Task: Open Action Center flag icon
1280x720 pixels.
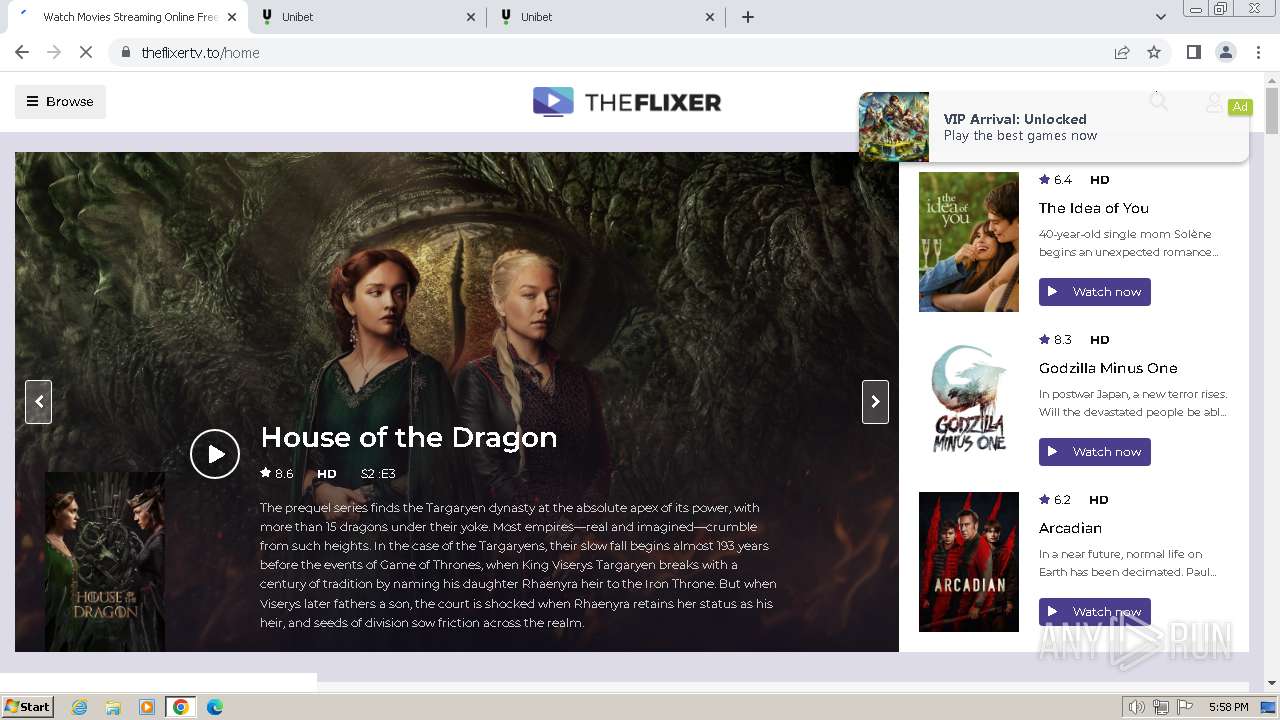Action: coord(1183,707)
